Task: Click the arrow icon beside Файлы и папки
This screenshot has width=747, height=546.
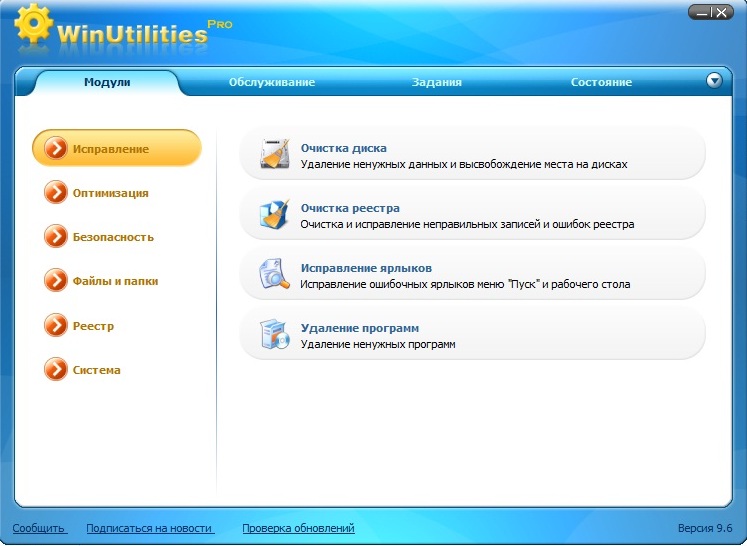Action: [x=56, y=281]
